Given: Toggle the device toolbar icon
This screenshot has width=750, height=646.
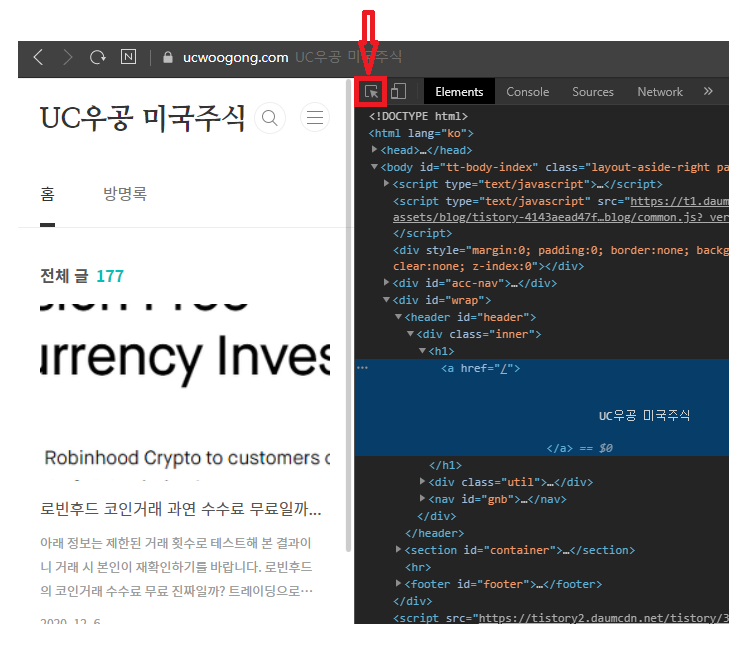Looking at the screenshot, I should point(398,91).
